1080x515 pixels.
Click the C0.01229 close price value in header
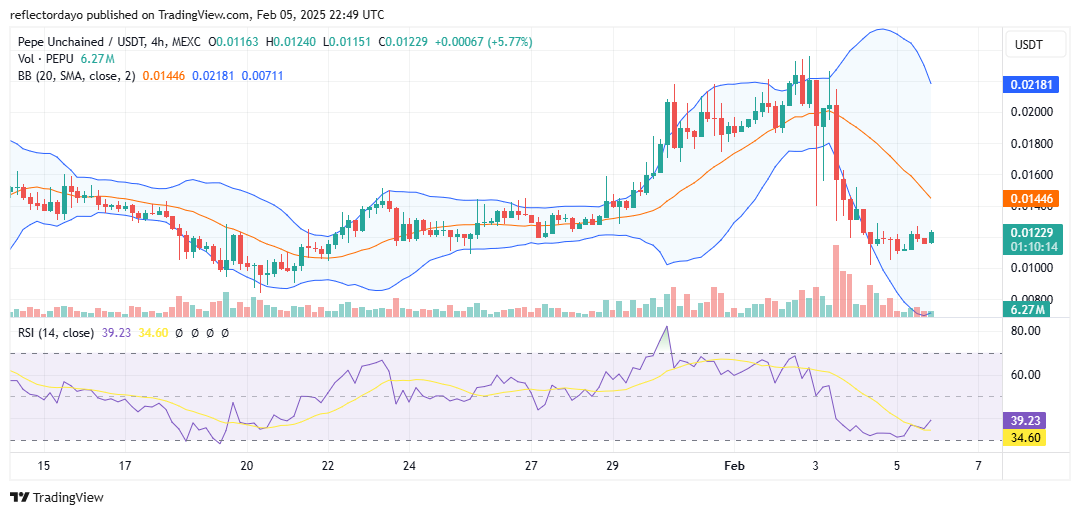[403, 42]
